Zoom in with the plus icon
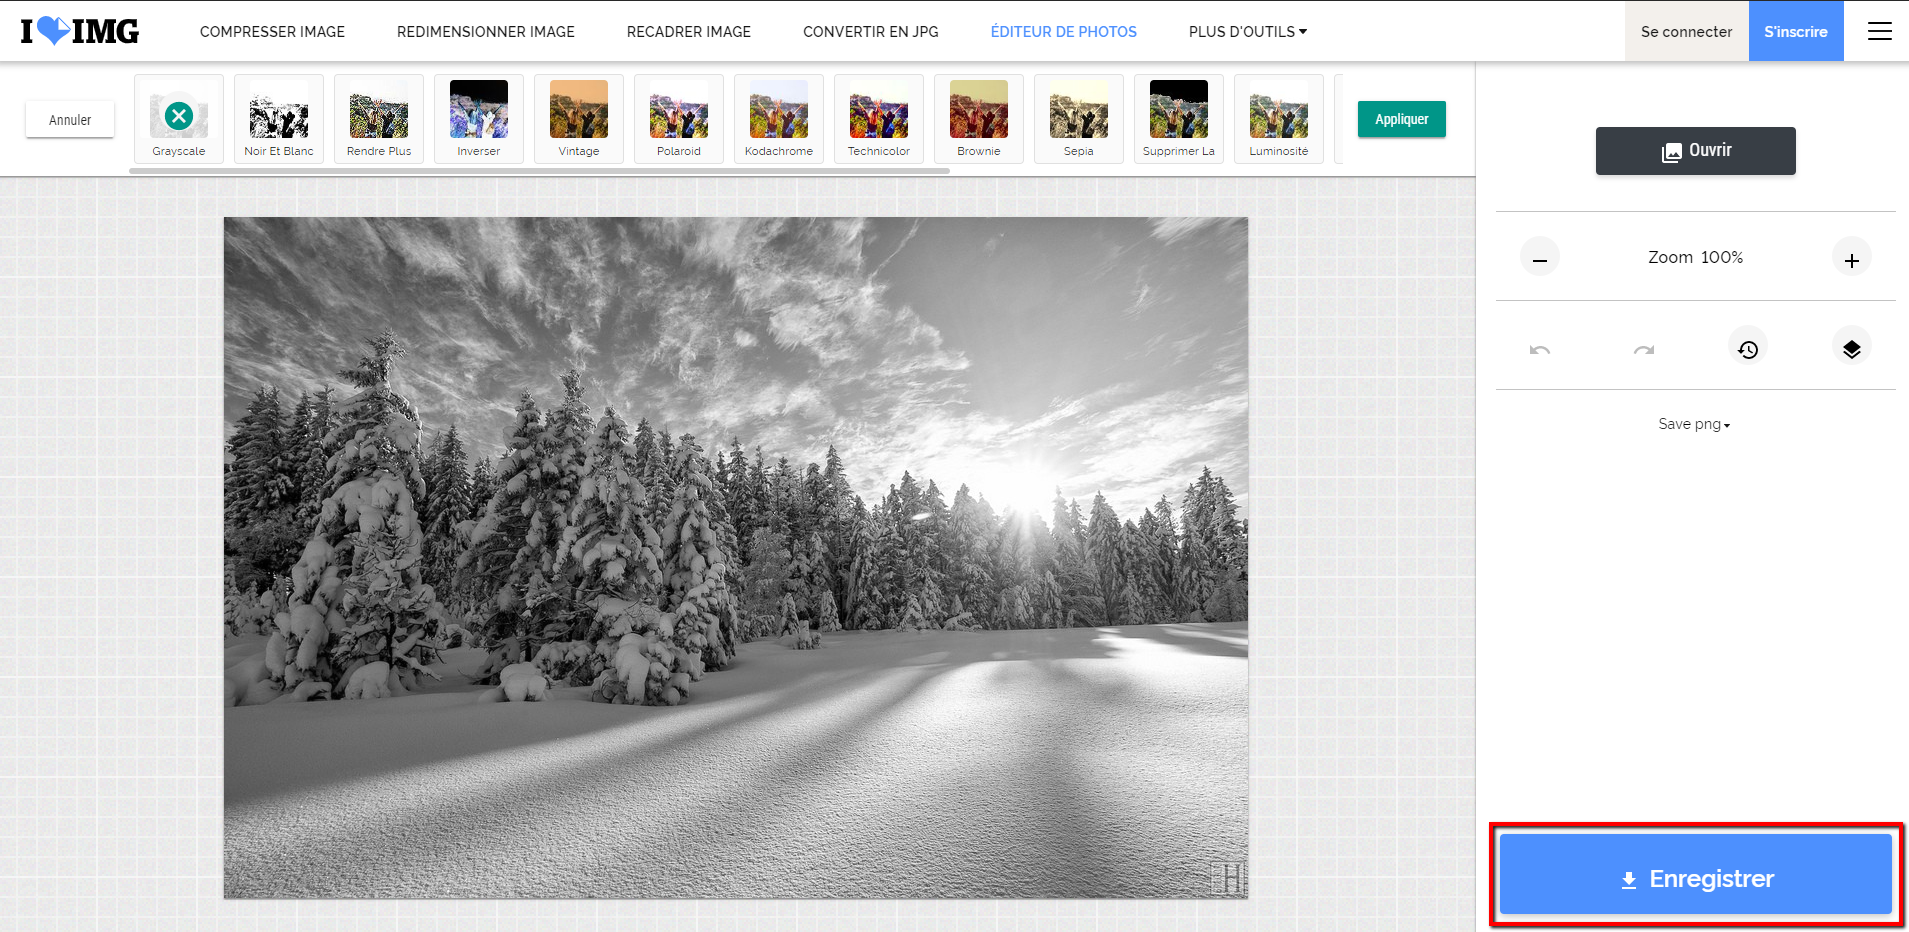This screenshot has width=1909, height=932. point(1851,259)
